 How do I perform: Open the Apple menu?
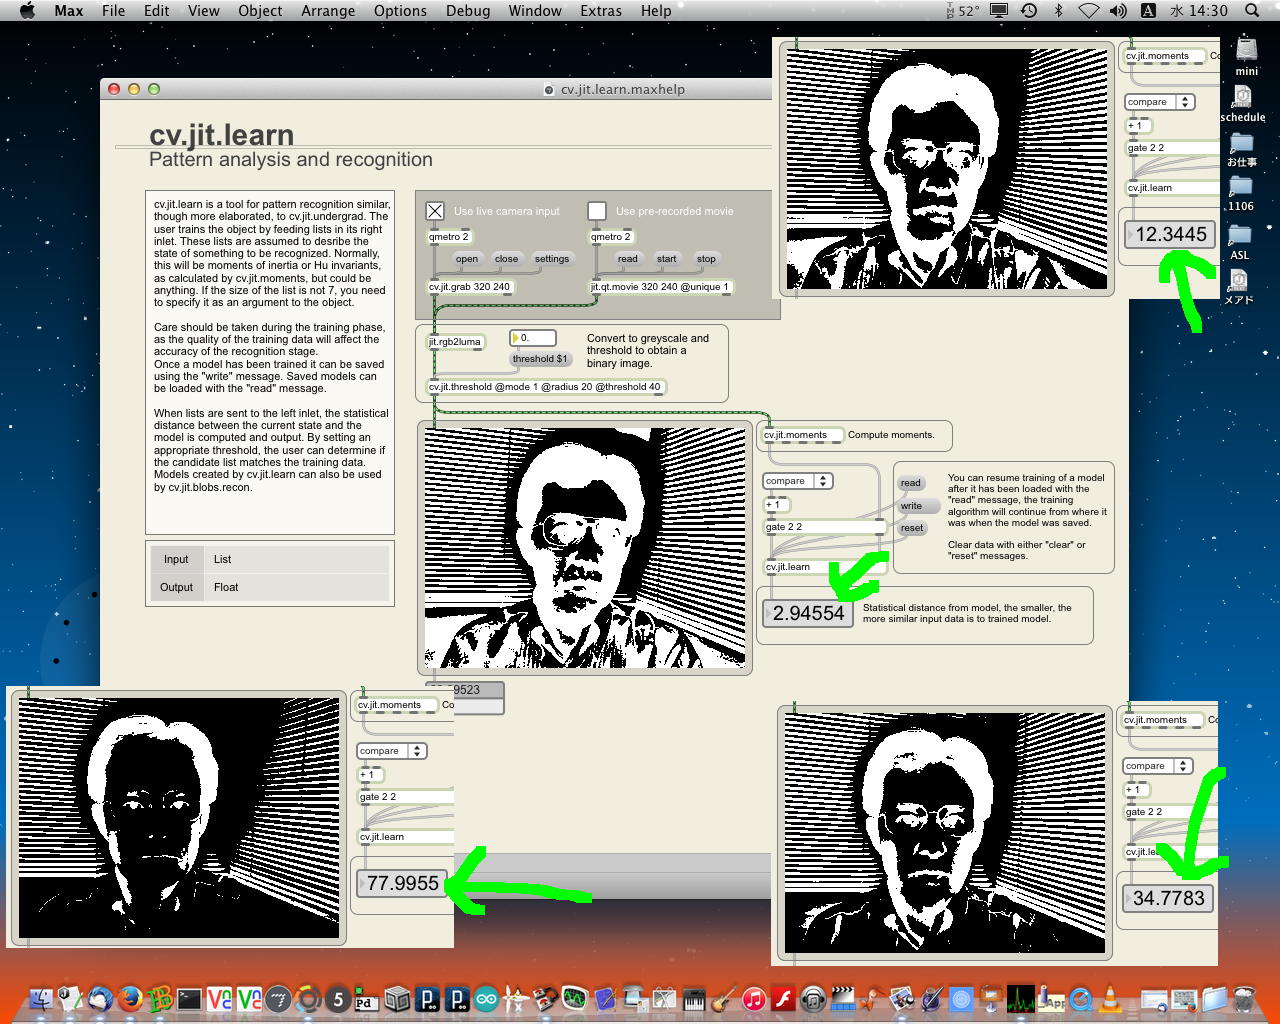(27, 10)
